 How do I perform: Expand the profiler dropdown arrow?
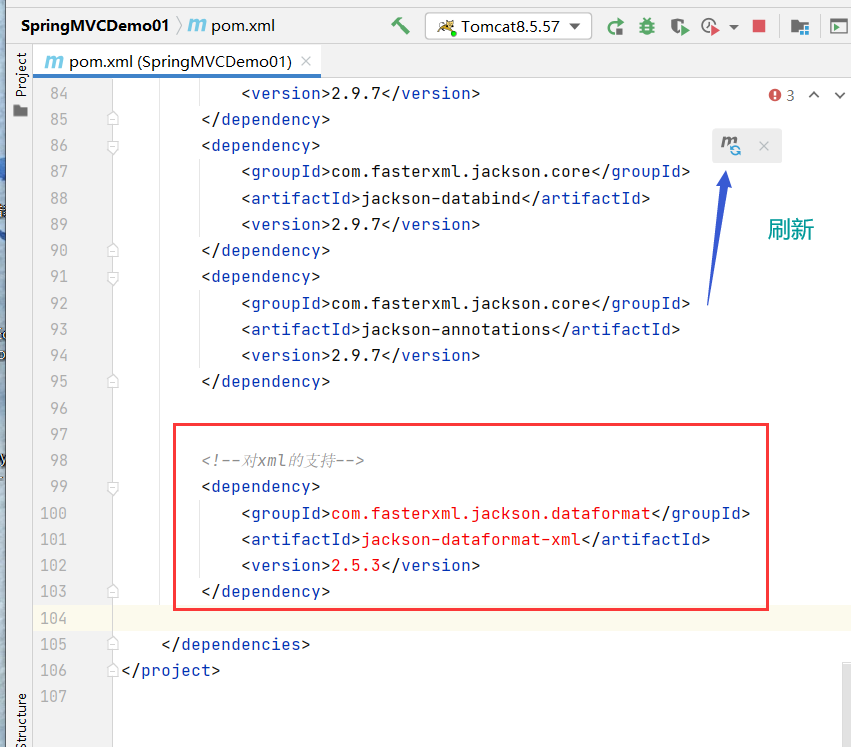click(x=734, y=27)
